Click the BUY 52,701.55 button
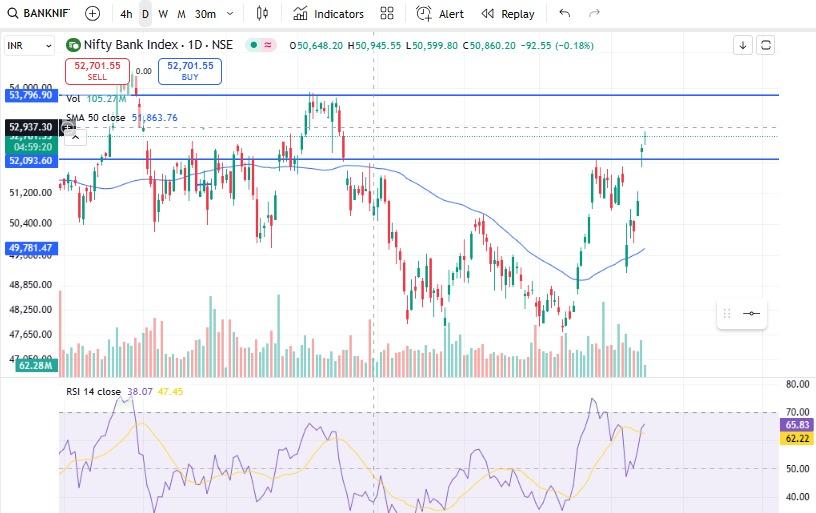The width and height of the screenshot is (816, 513). (x=190, y=71)
